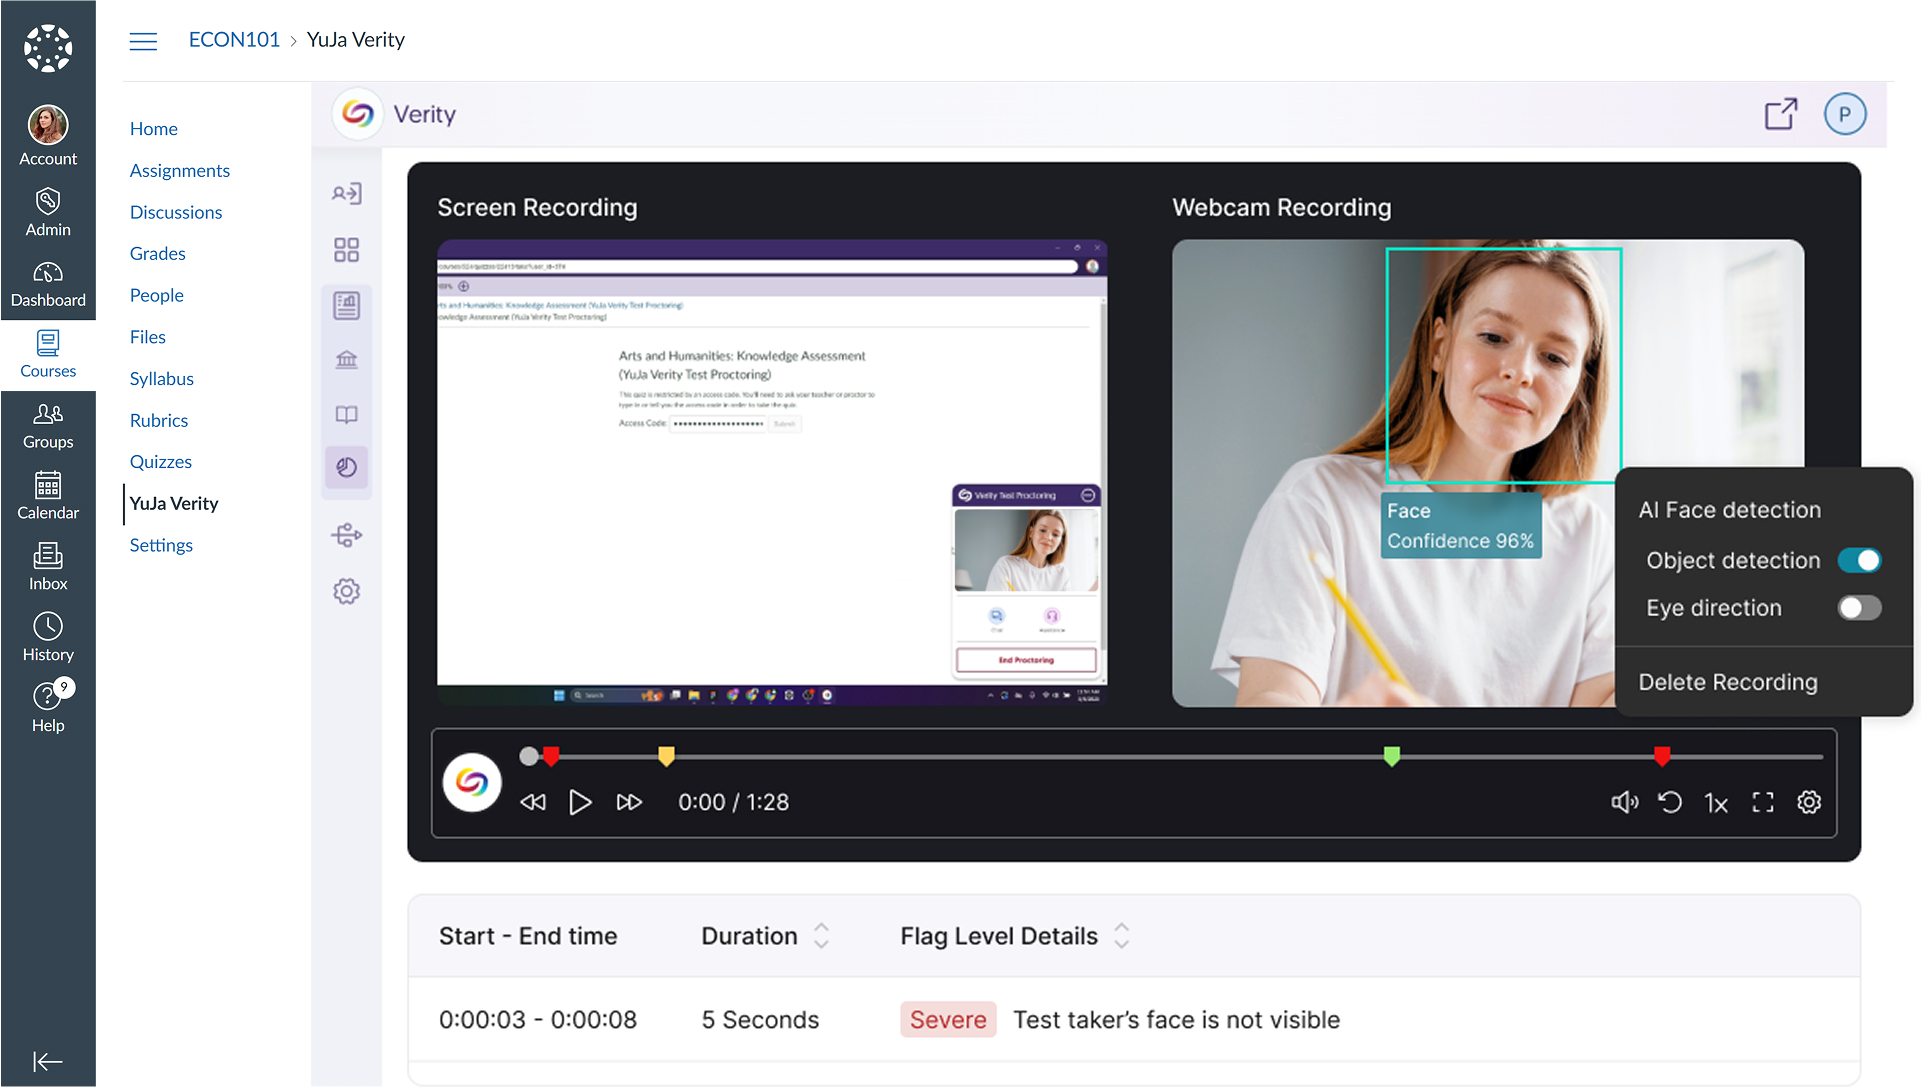Open Quizzes in course navigation

click(x=160, y=462)
